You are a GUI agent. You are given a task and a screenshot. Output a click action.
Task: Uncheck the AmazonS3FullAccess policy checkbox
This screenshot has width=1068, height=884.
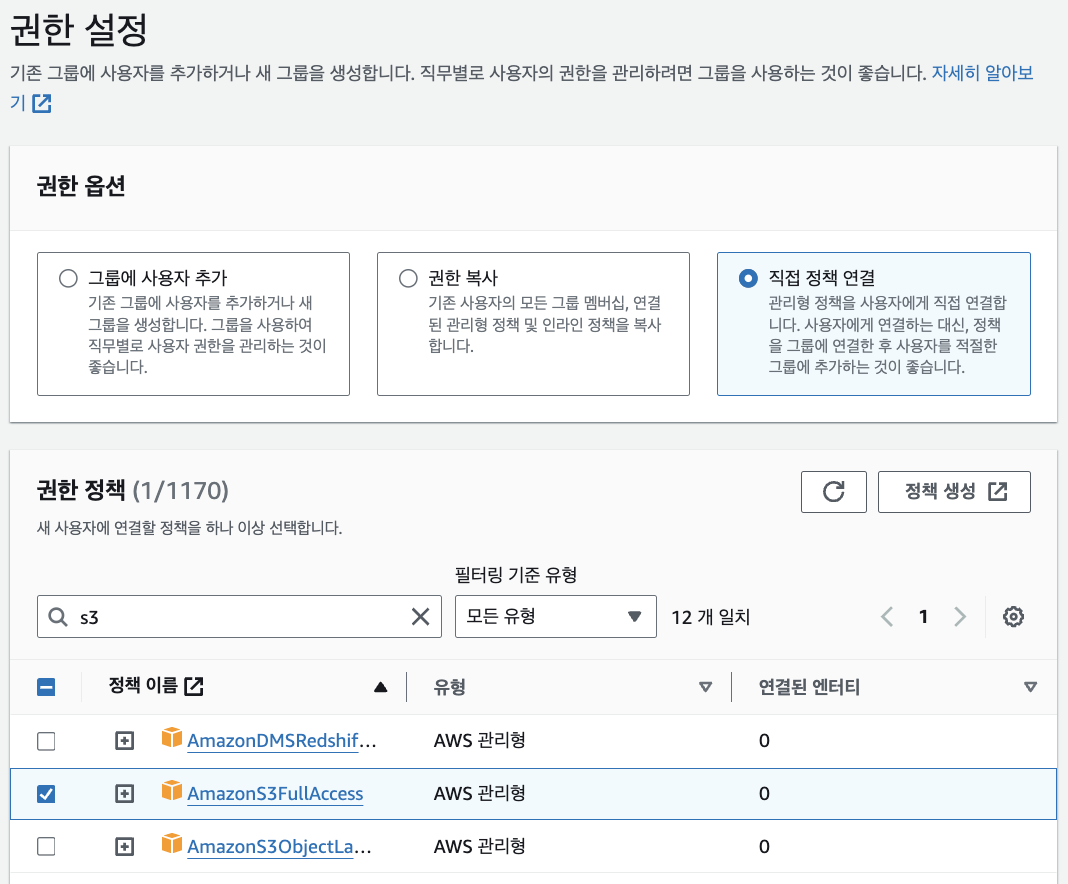[46, 794]
